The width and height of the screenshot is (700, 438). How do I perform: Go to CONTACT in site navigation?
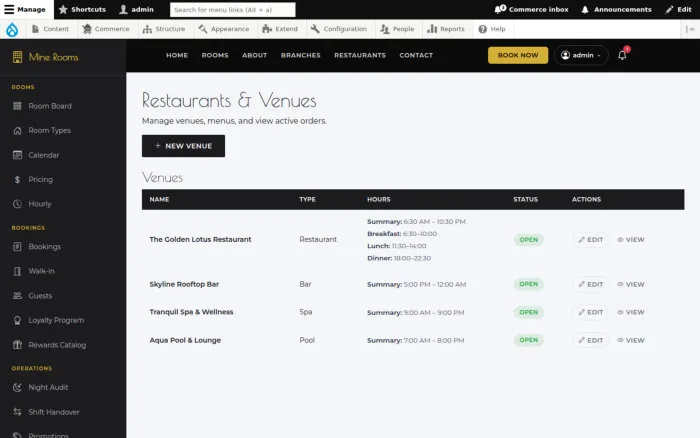(x=416, y=55)
